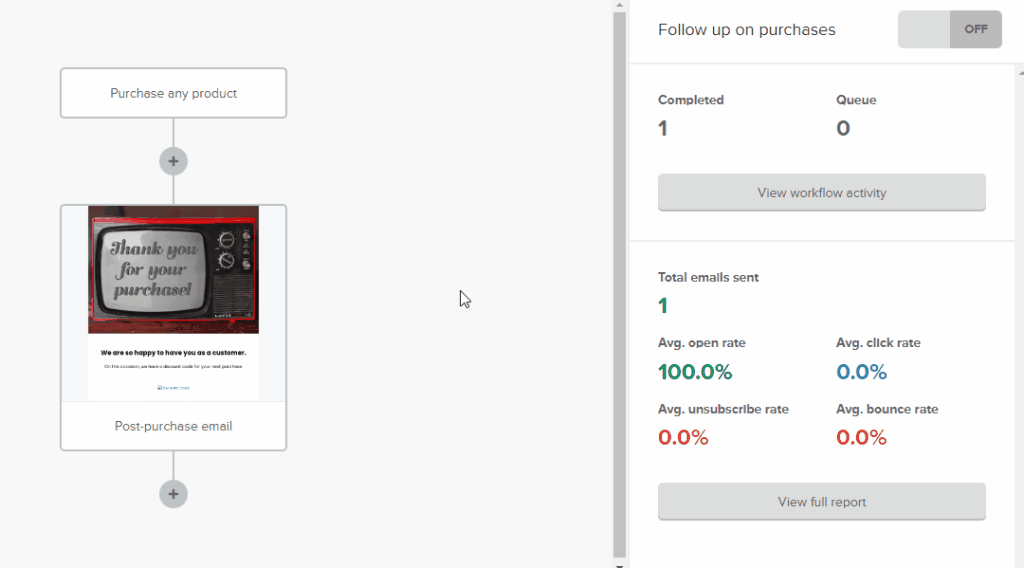Click the average click rate value
1024x568 pixels.
click(861, 372)
